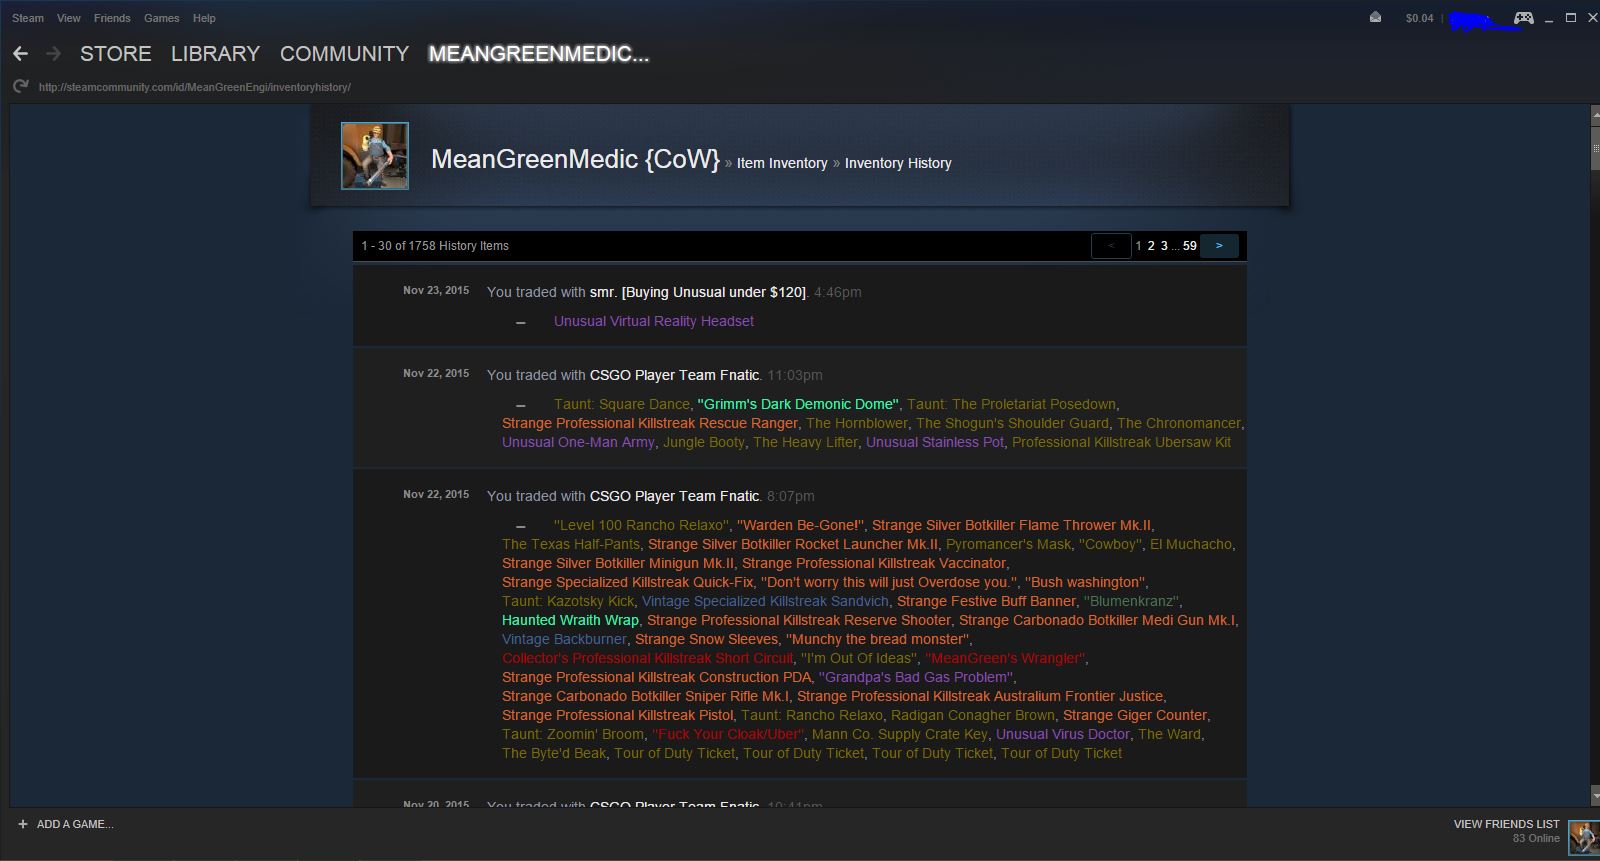Image resolution: width=1600 pixels, height=861 pixels.
Task: Click the browser back arrow
Action: pos(20,54)
